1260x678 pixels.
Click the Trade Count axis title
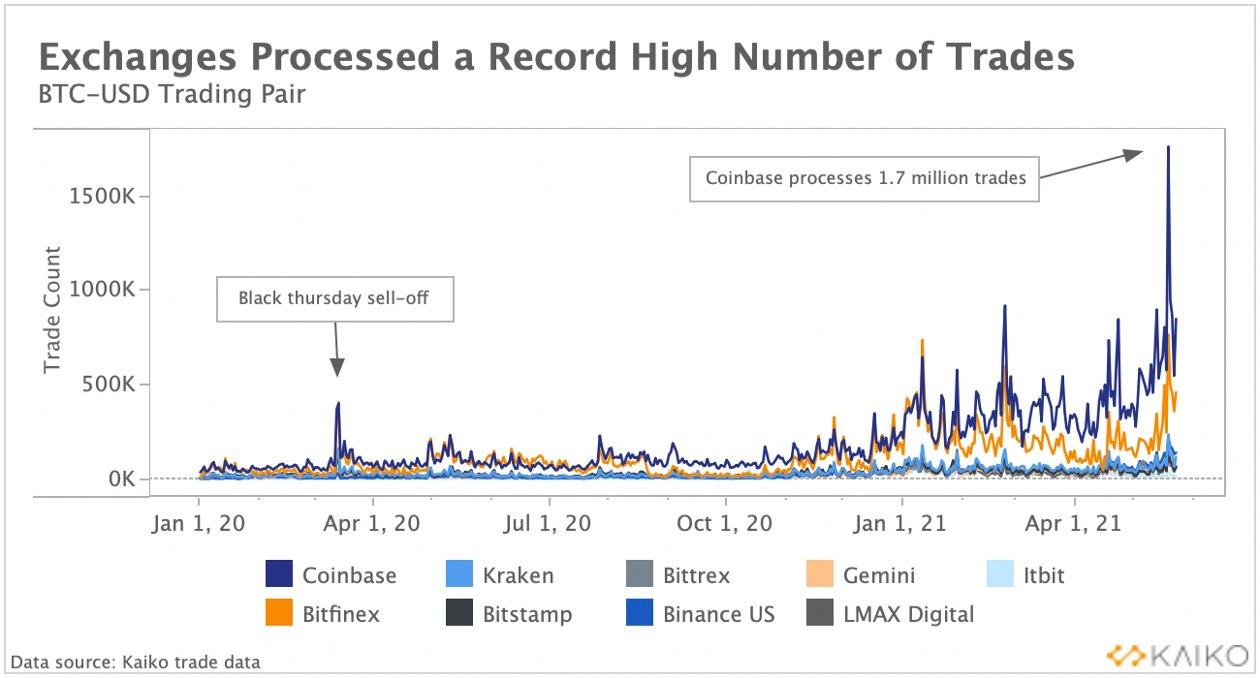click(x=52, y=310)
